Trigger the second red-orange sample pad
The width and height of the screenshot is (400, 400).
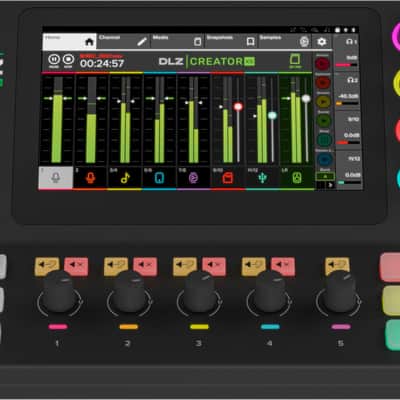point(323,82)
